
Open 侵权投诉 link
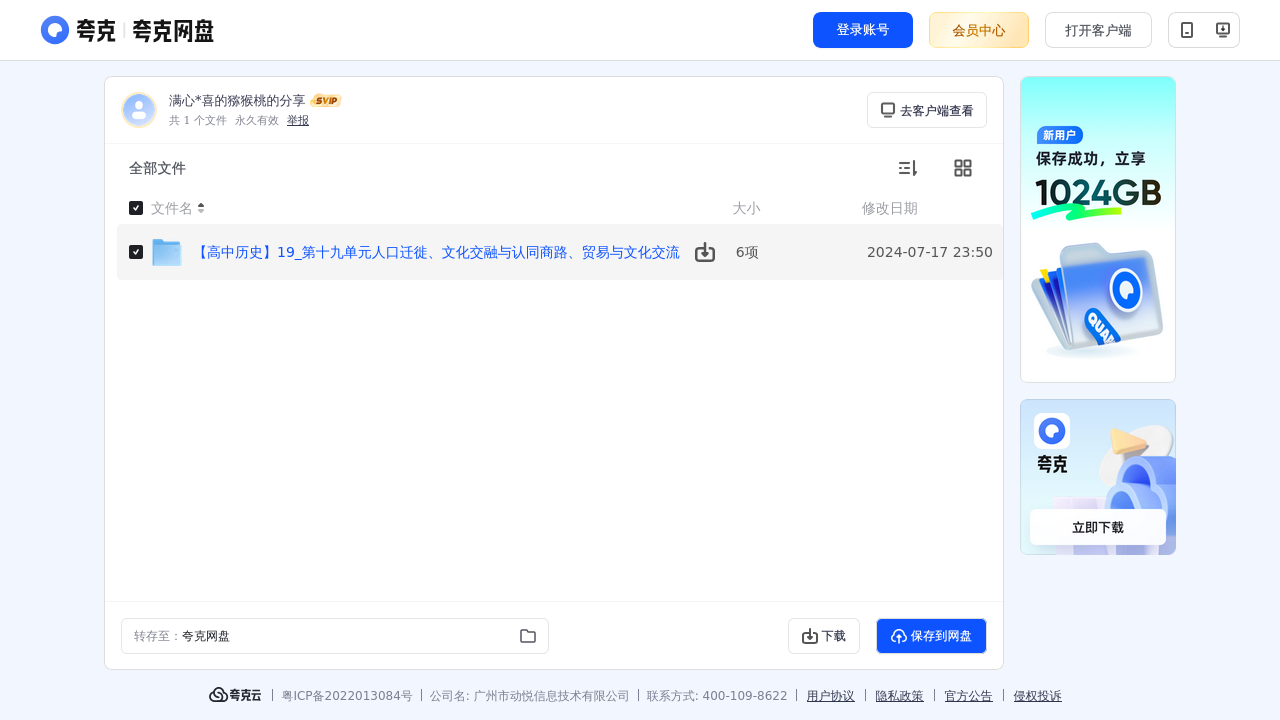1038,696
